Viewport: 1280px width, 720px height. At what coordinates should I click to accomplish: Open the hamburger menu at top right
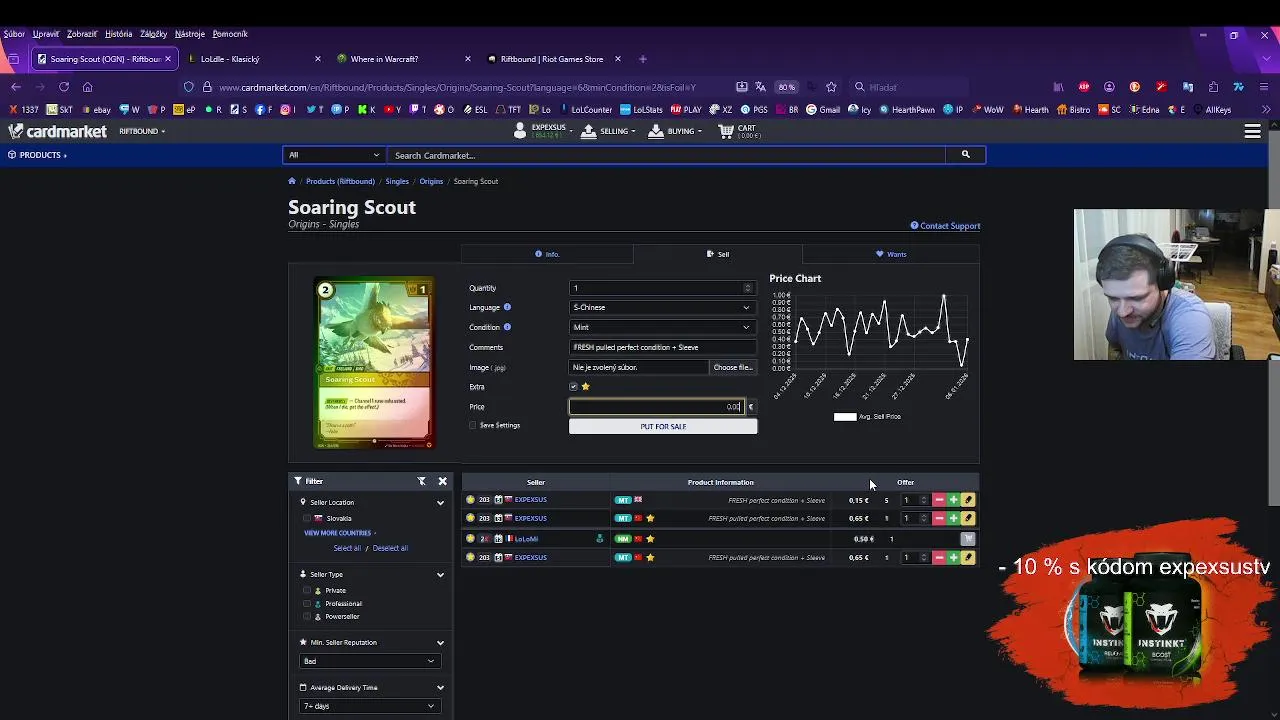pyautogui.click(x=1252, y=131)
